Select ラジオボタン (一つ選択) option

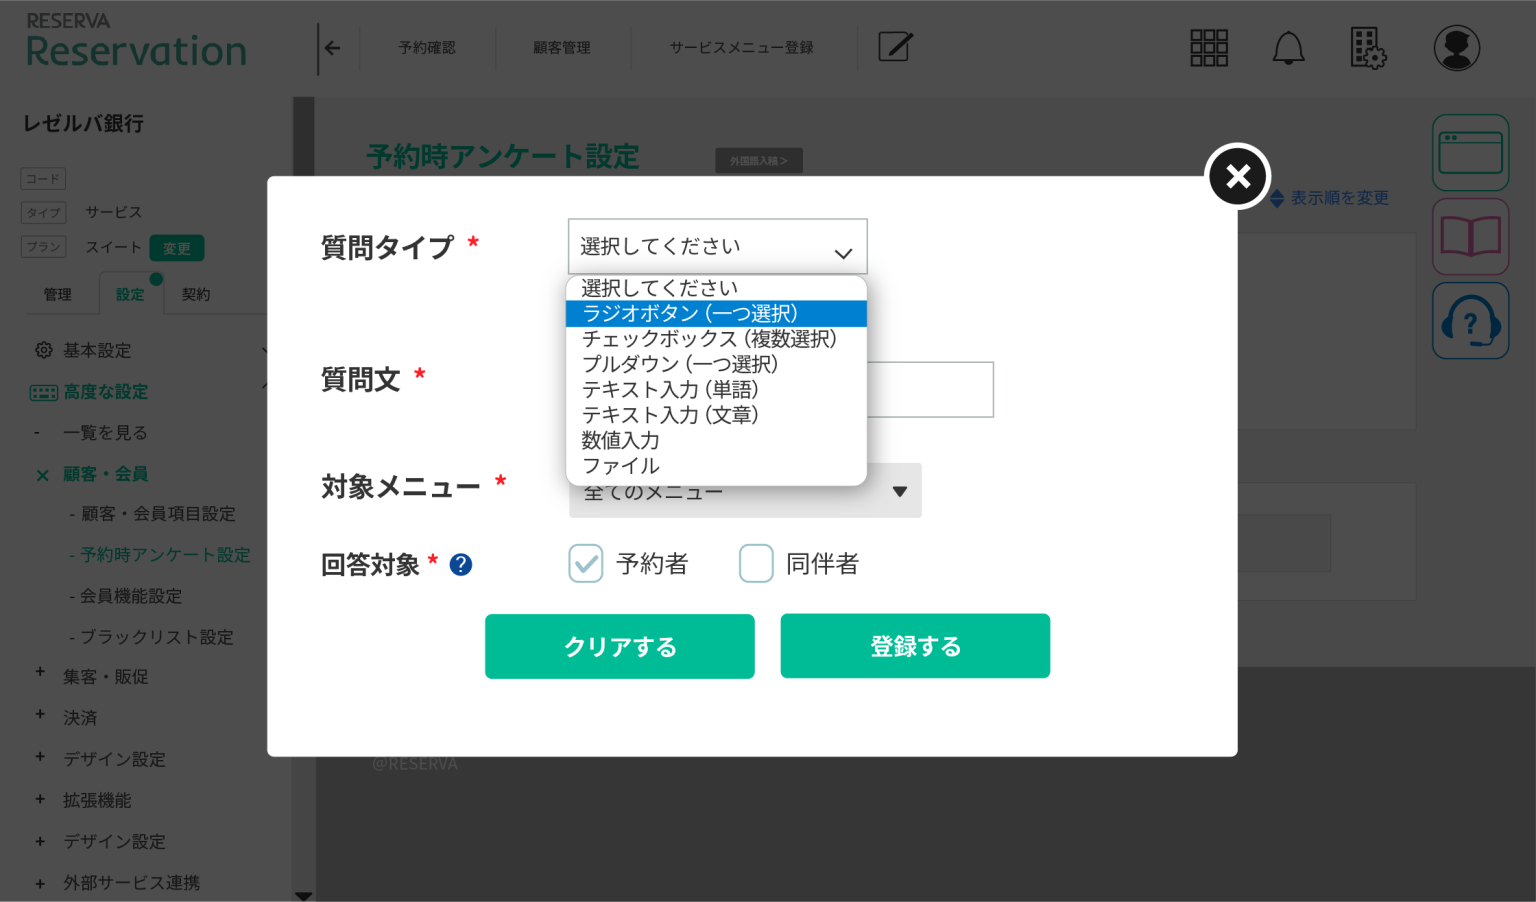716,314
